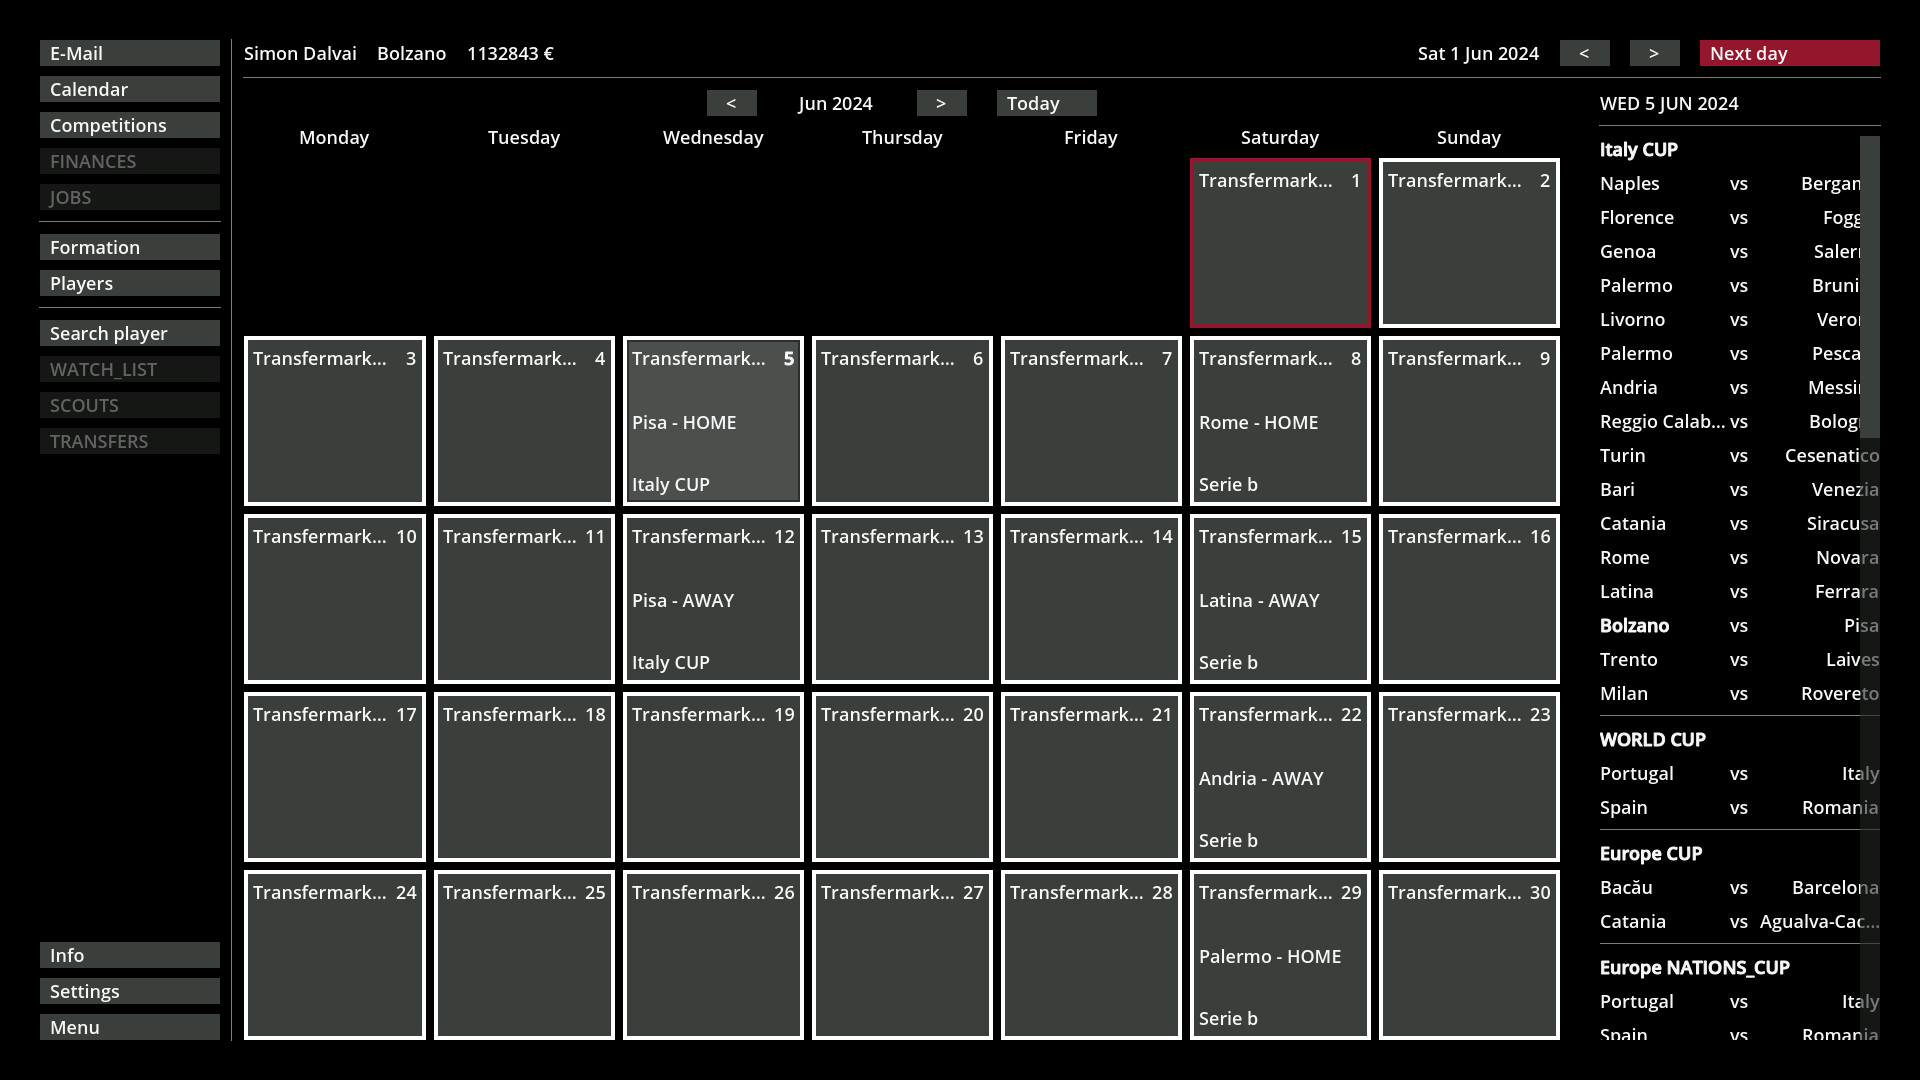The height and width of the screenshot is (1080, 1920).
Task: Go to previous month in calendar
Action: coord(731,103)
